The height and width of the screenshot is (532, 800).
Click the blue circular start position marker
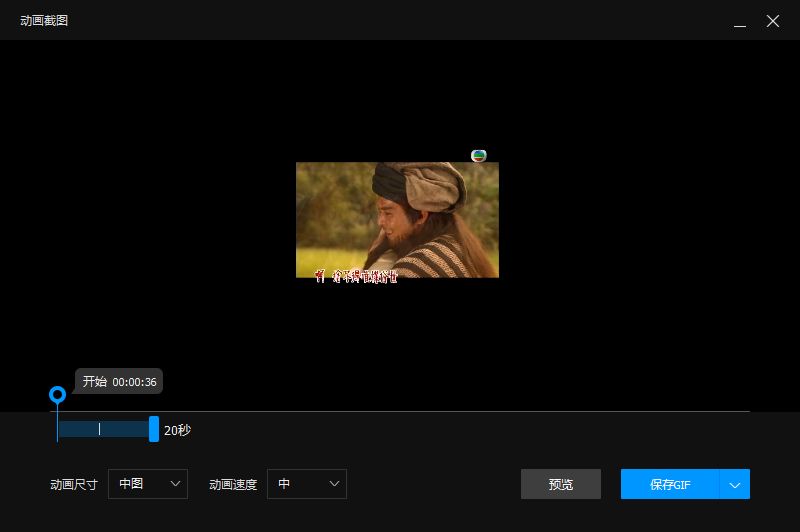(57, 395)
